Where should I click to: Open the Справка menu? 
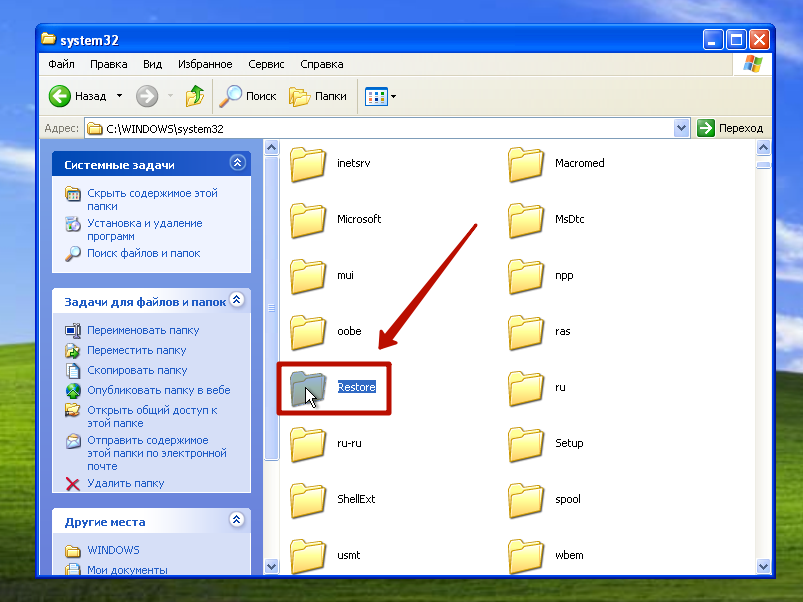point(322,64)
